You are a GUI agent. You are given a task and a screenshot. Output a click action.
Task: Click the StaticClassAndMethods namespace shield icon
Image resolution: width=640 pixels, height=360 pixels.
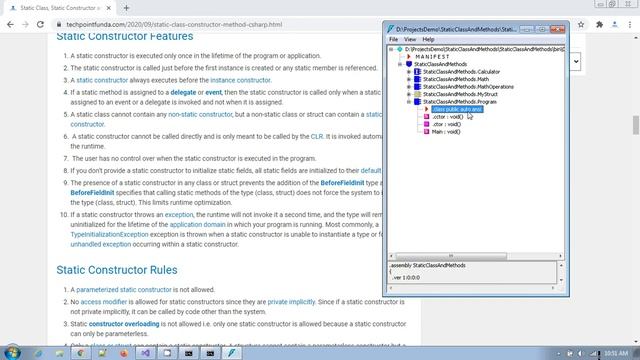pyautogui.click(x=409, y=64)
